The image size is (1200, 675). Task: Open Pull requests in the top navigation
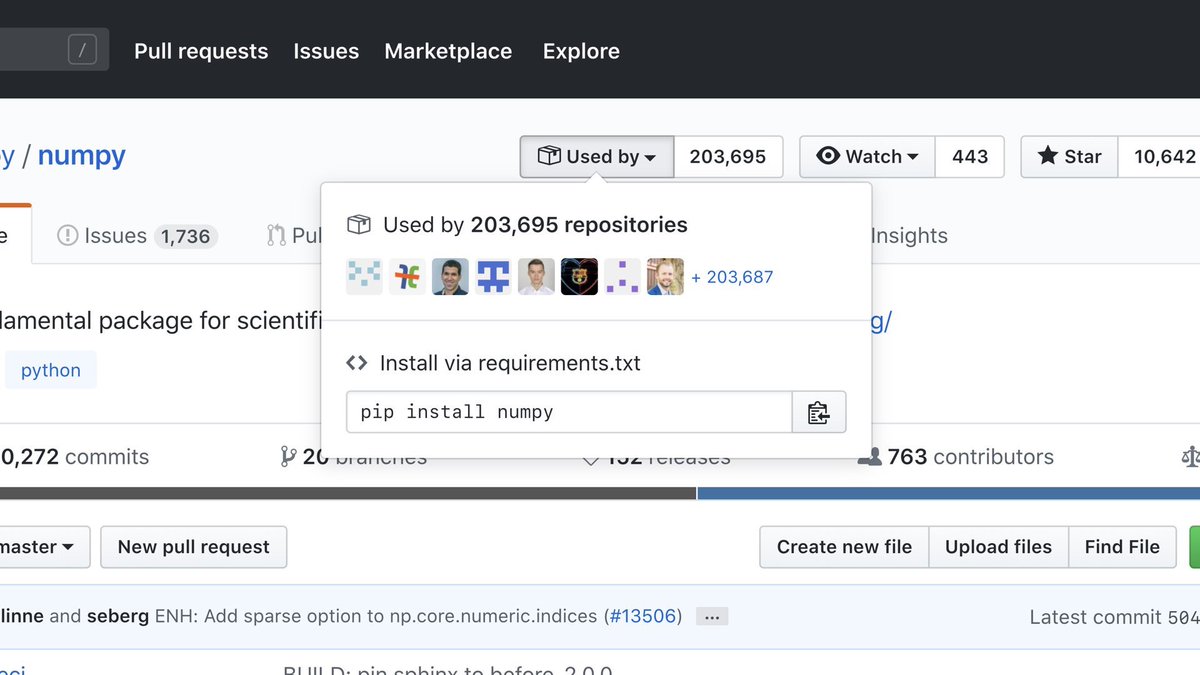coord(201,51)
